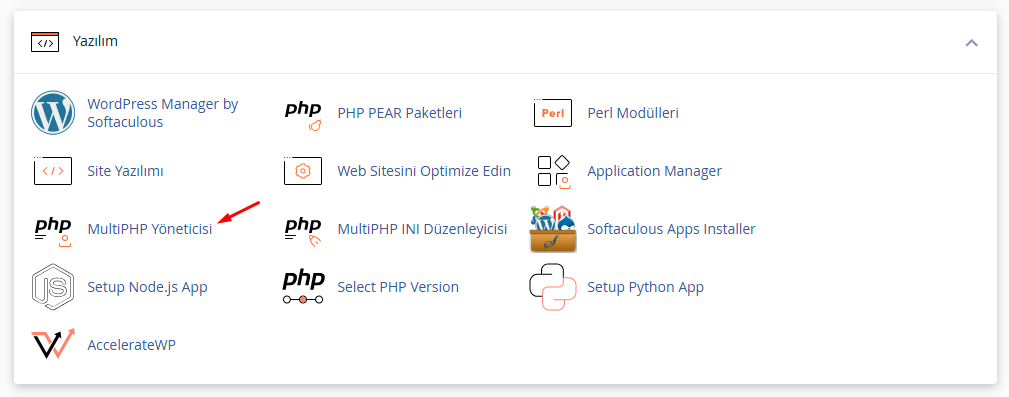This screenshot has width=1009, height=397.
Task: Click the WordPress logo icon
Action: pos(53,113)
